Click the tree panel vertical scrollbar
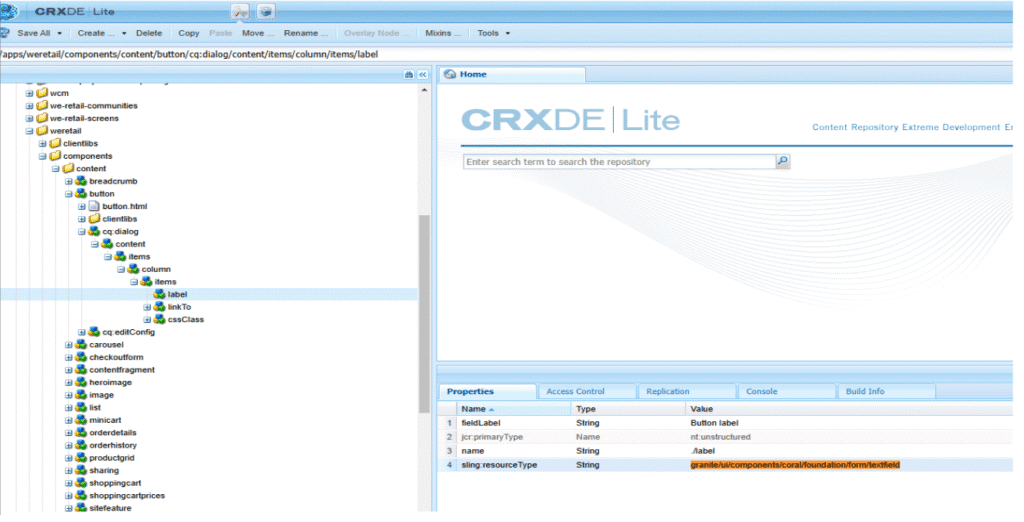The height and width of the screenshot is (522, 1024). [424, 314]
